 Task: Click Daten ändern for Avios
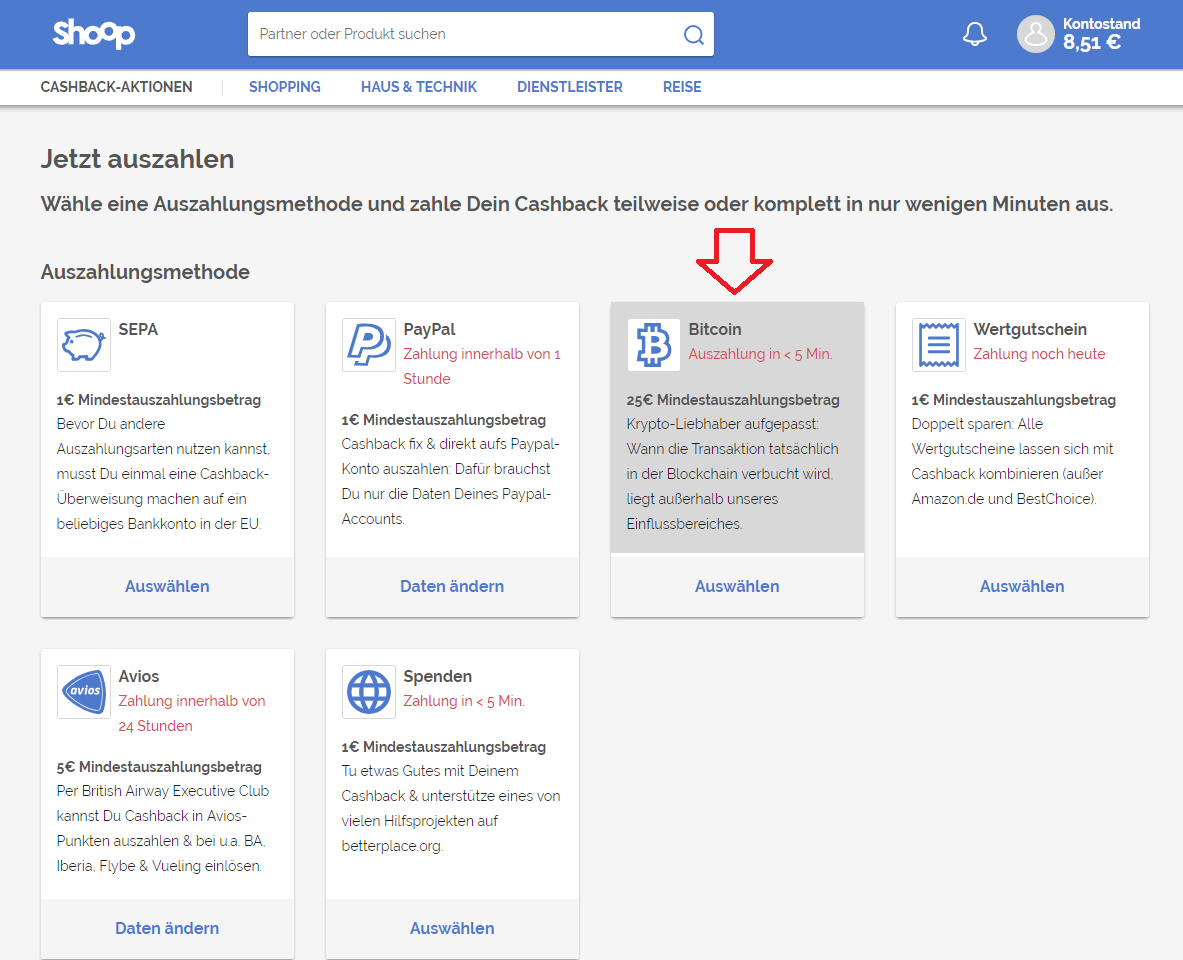pos(166,928)
